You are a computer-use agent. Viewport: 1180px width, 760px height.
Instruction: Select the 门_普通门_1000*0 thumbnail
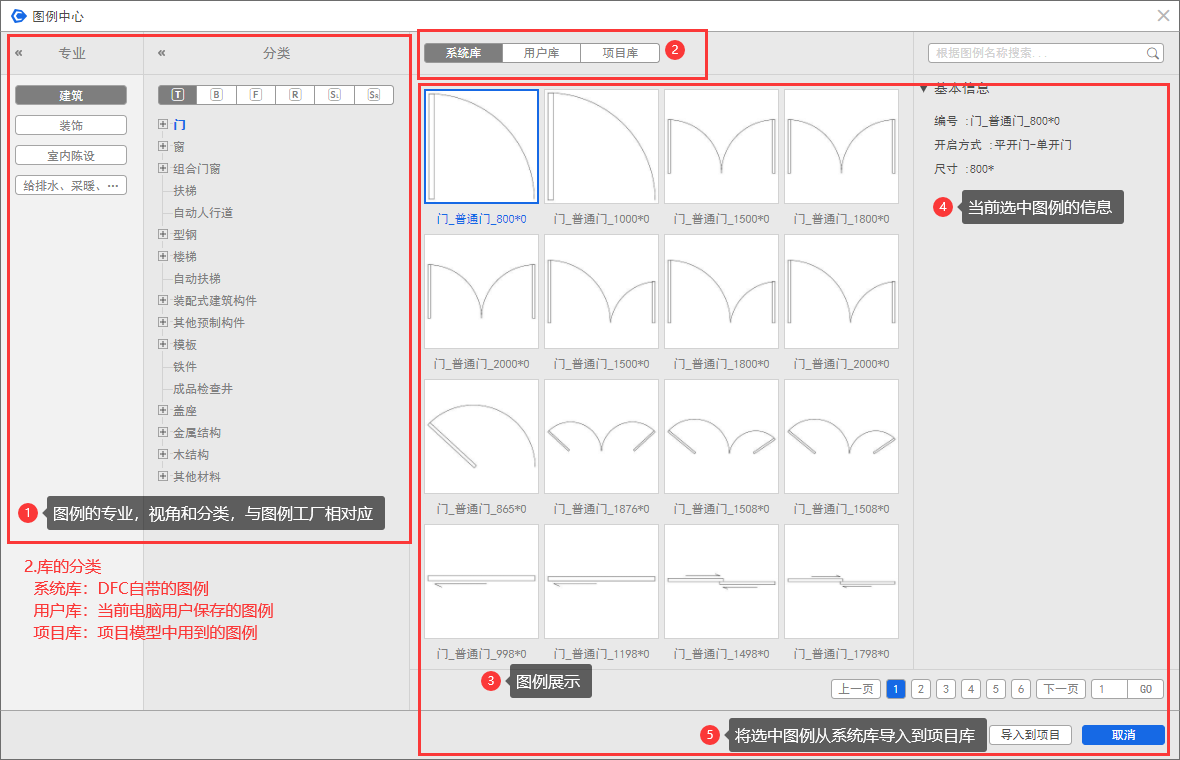601,146
